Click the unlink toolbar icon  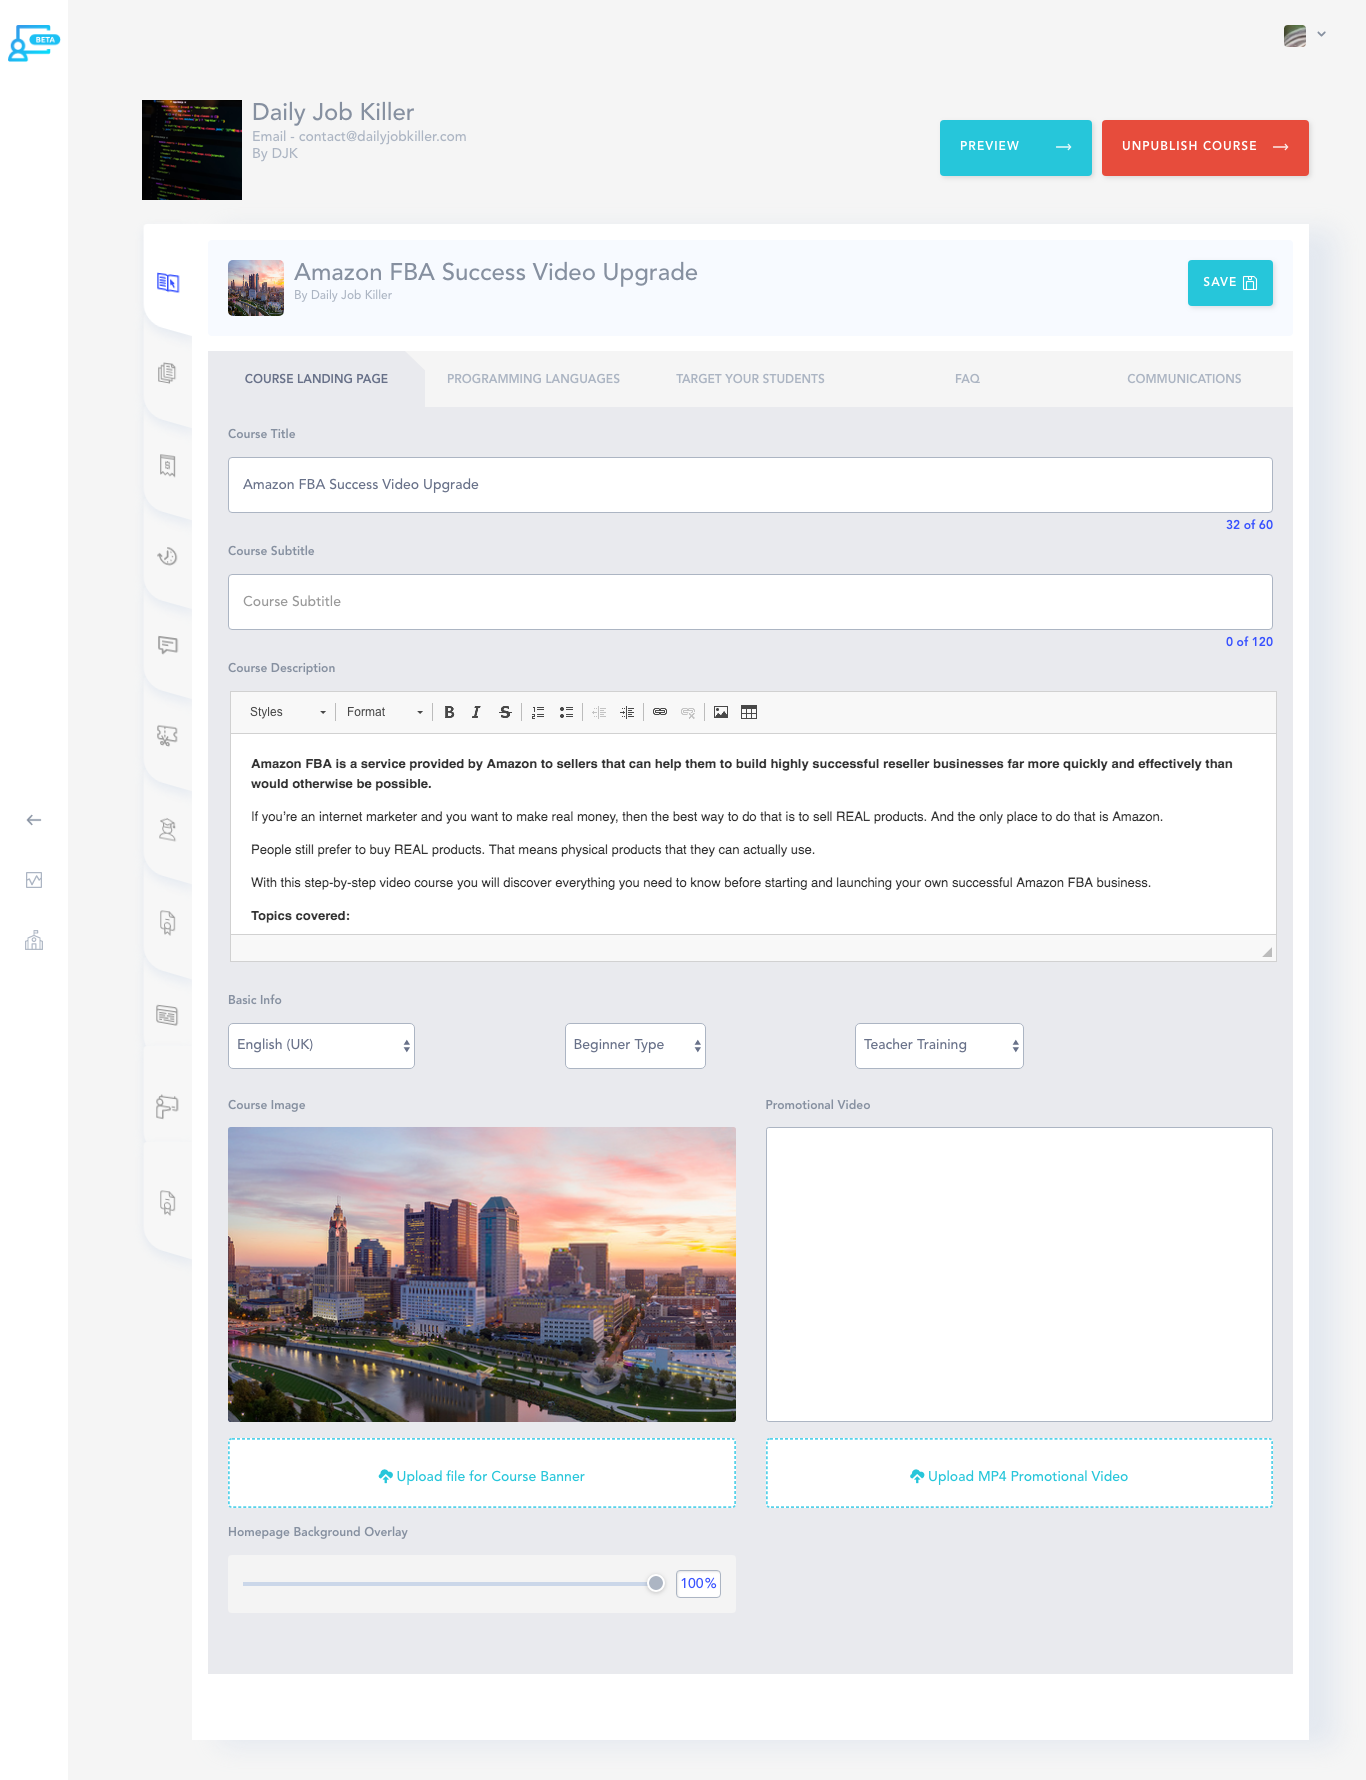click(688, 712)
